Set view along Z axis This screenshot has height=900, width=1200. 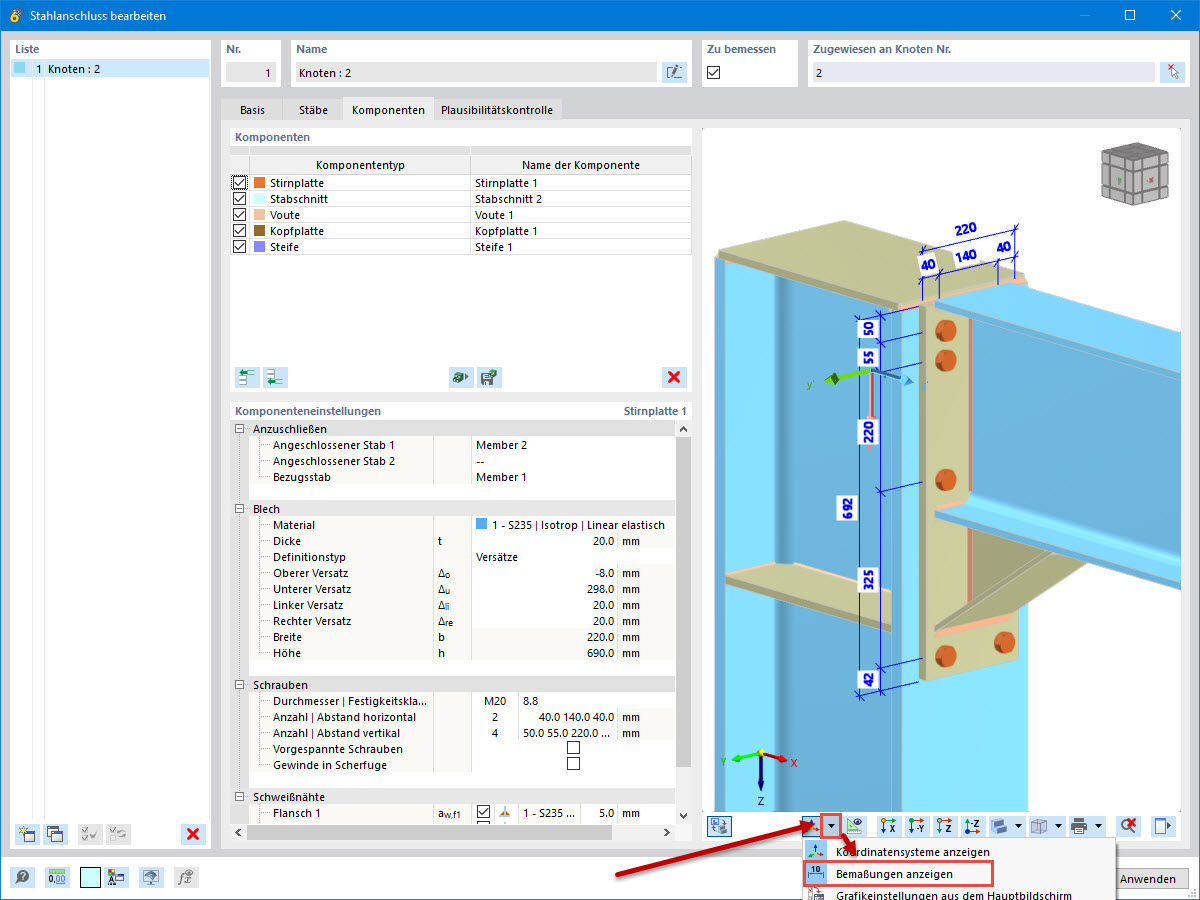pos(945,826)
